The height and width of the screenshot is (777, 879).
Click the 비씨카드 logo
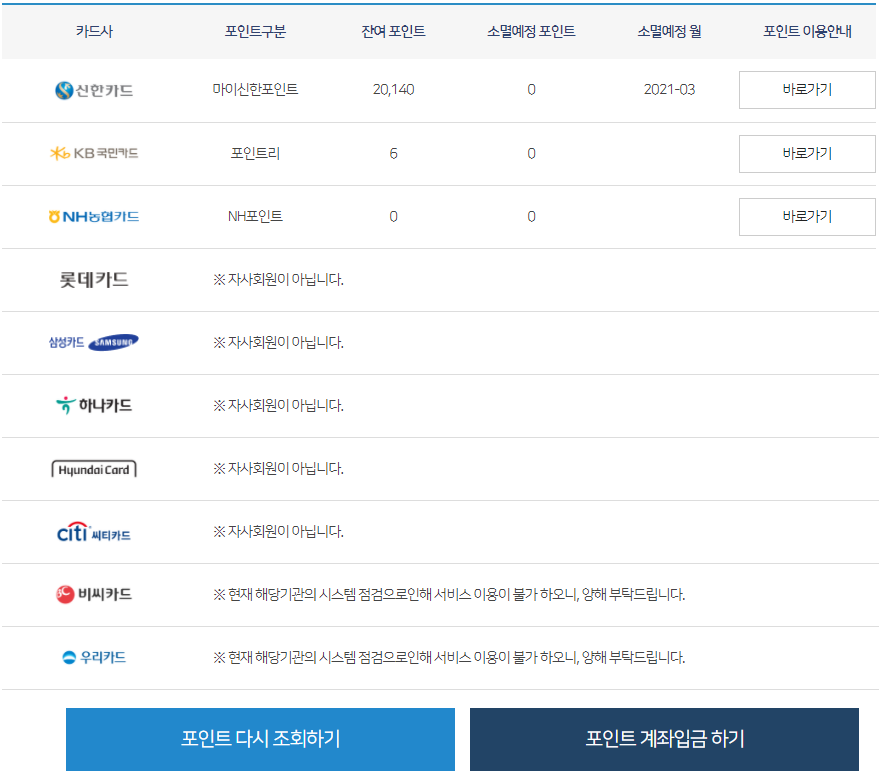tap(94, 594)
